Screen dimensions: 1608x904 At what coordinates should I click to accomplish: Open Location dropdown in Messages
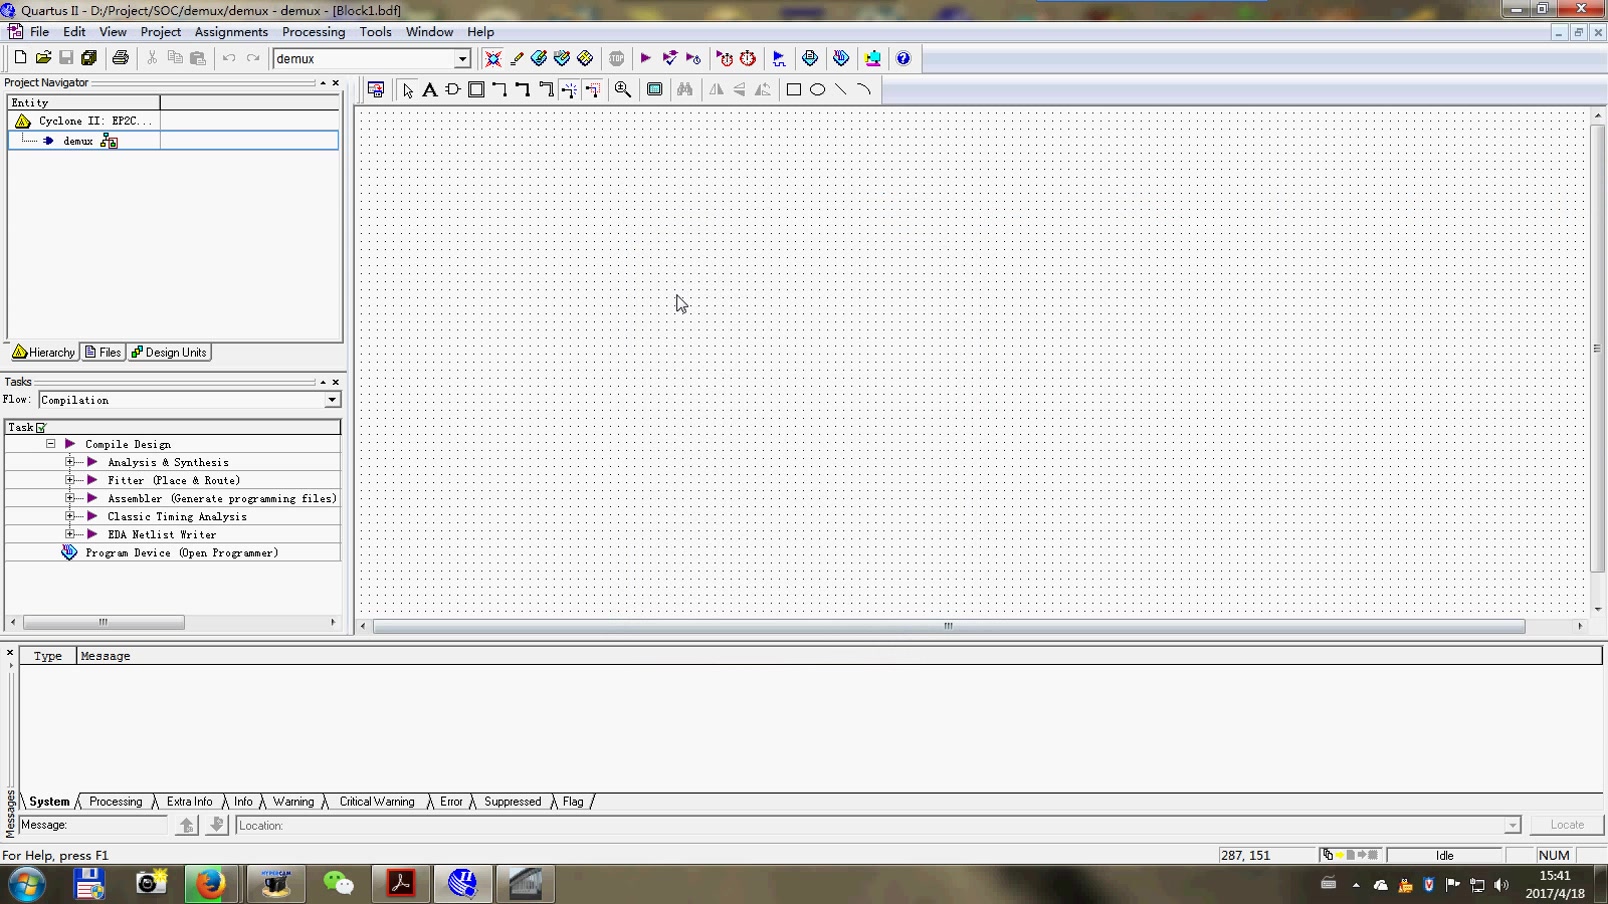coord(1512,825)
